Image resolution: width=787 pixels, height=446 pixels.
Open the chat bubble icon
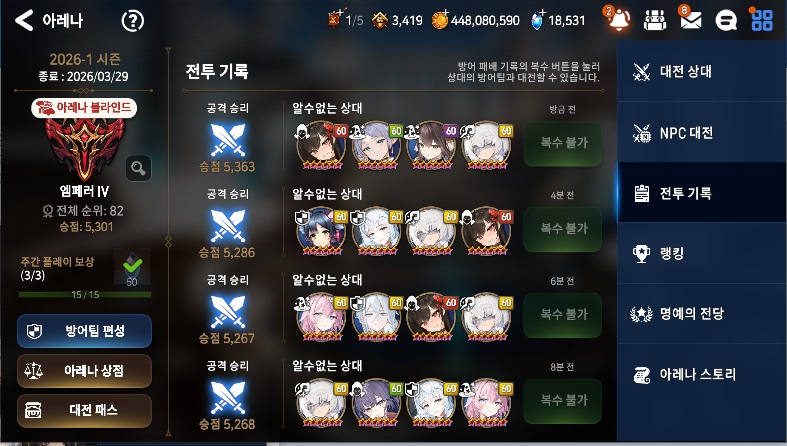(726, 21)
